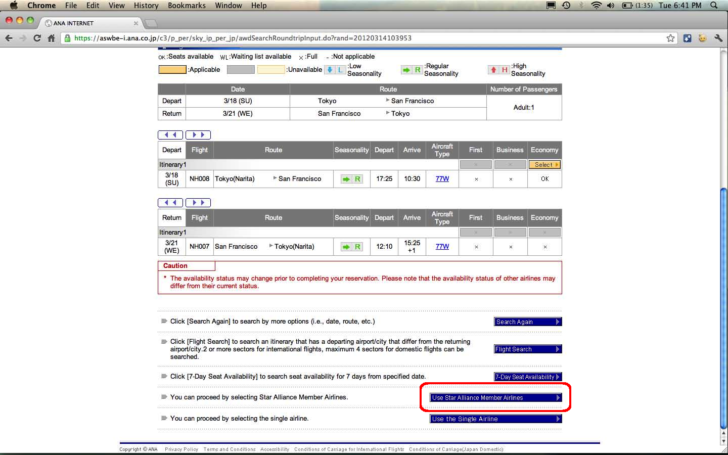Click Use Star Alliance Member Airlines
This screenshot has height=455, width=728.
coord(496,398)
